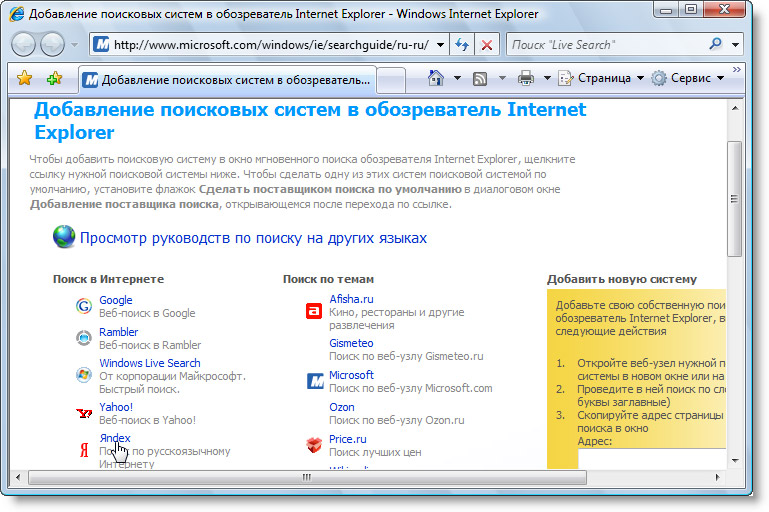
Task: Click the Home page icon
Action: (435, 78)
